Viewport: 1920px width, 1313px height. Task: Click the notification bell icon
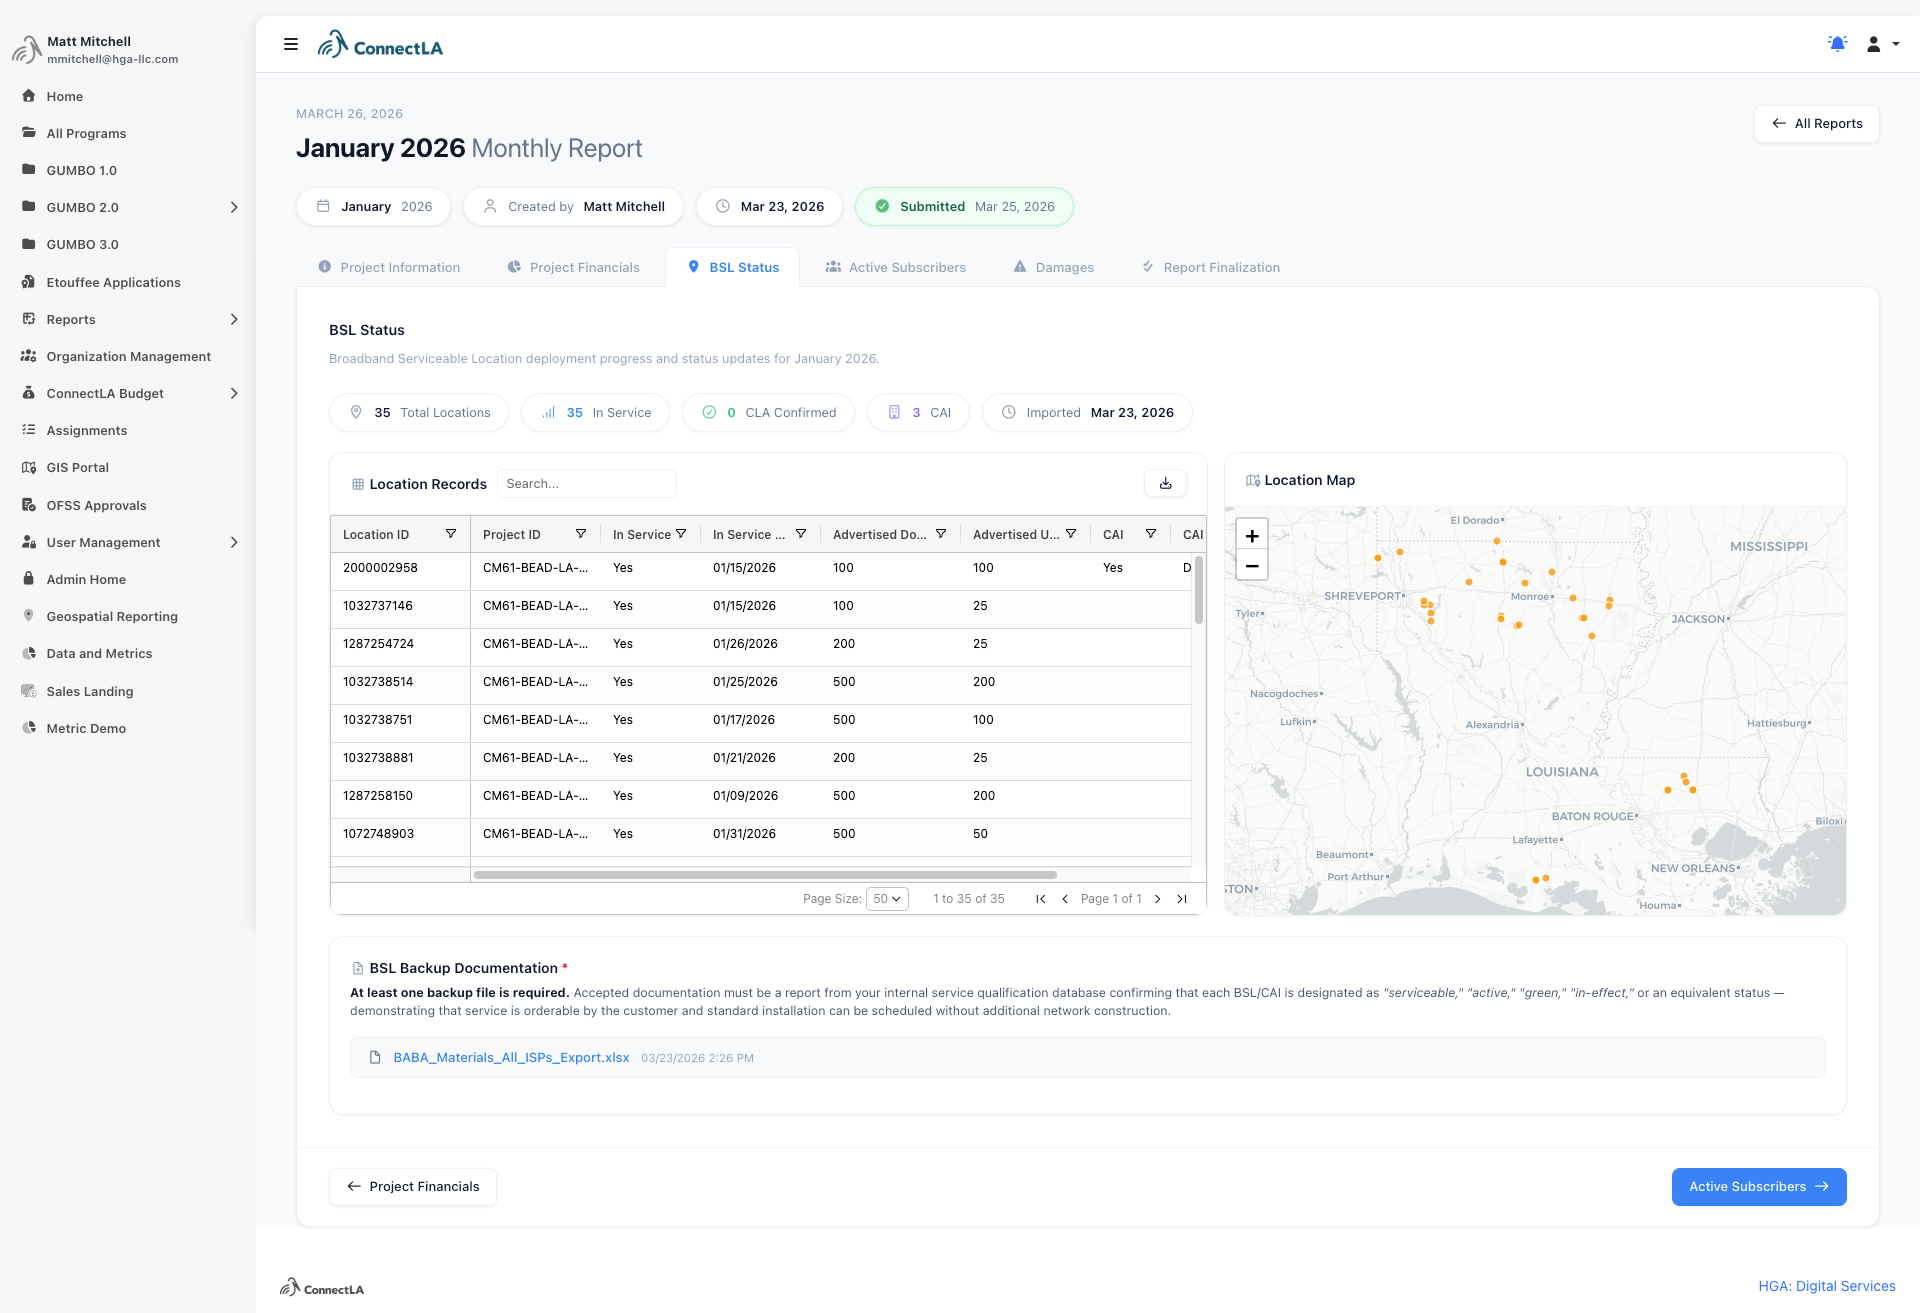pyautogui.click(x=1837, y=44)
